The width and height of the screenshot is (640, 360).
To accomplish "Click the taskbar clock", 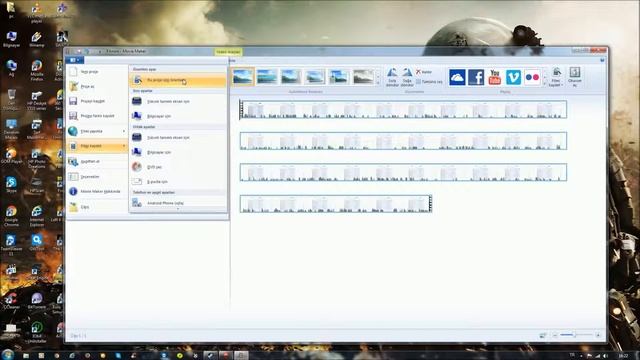I will coord(623,356).
